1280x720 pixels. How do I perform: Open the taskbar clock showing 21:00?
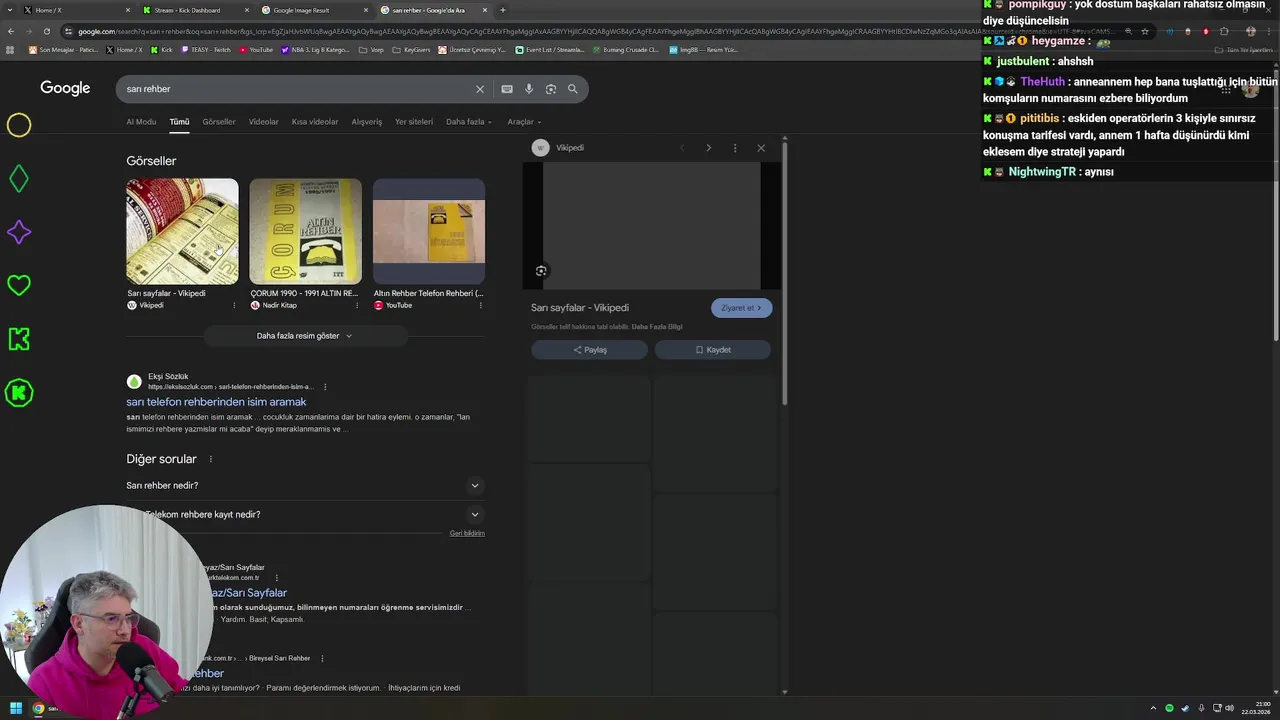pyautogui.click(x=1256, y=708)
